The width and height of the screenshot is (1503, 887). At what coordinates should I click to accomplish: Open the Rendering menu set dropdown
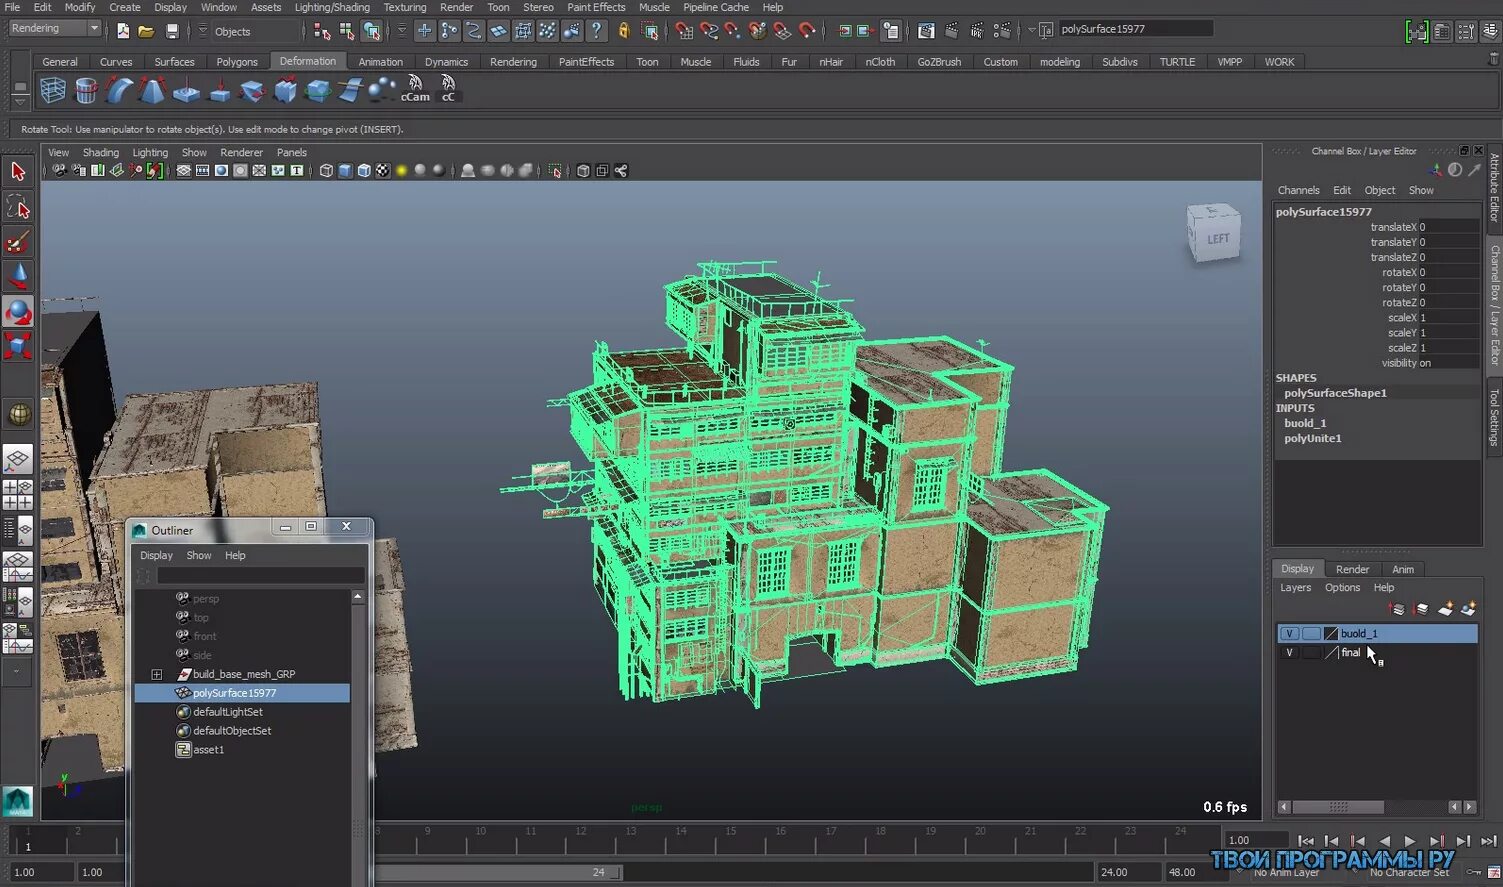pos(54,29)
